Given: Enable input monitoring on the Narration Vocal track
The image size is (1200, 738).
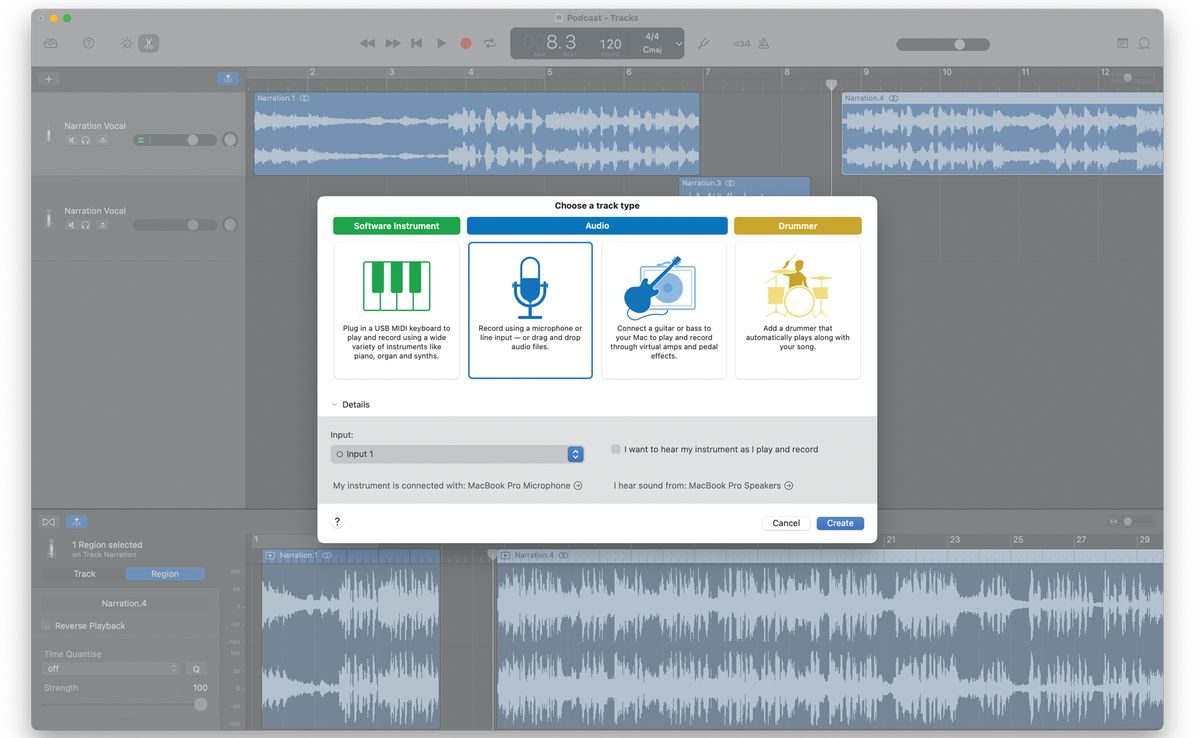Looking at the screenshot, I should click(102, 139).
